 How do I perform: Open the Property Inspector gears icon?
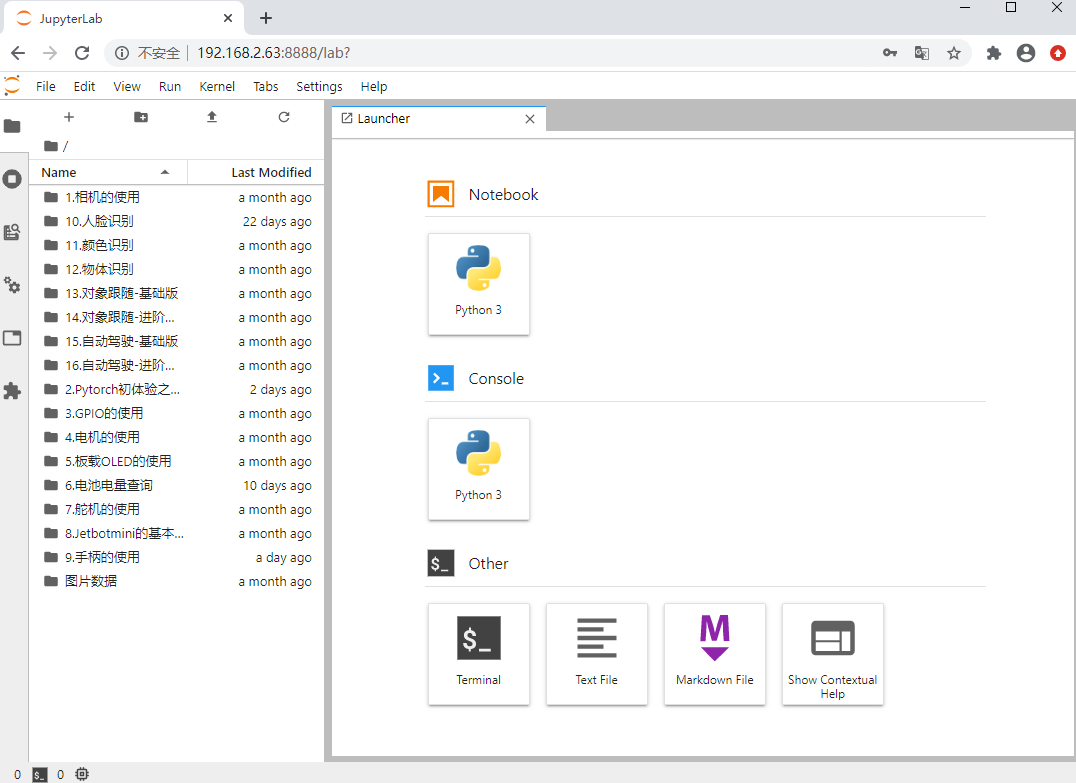[x=12, y=285]
